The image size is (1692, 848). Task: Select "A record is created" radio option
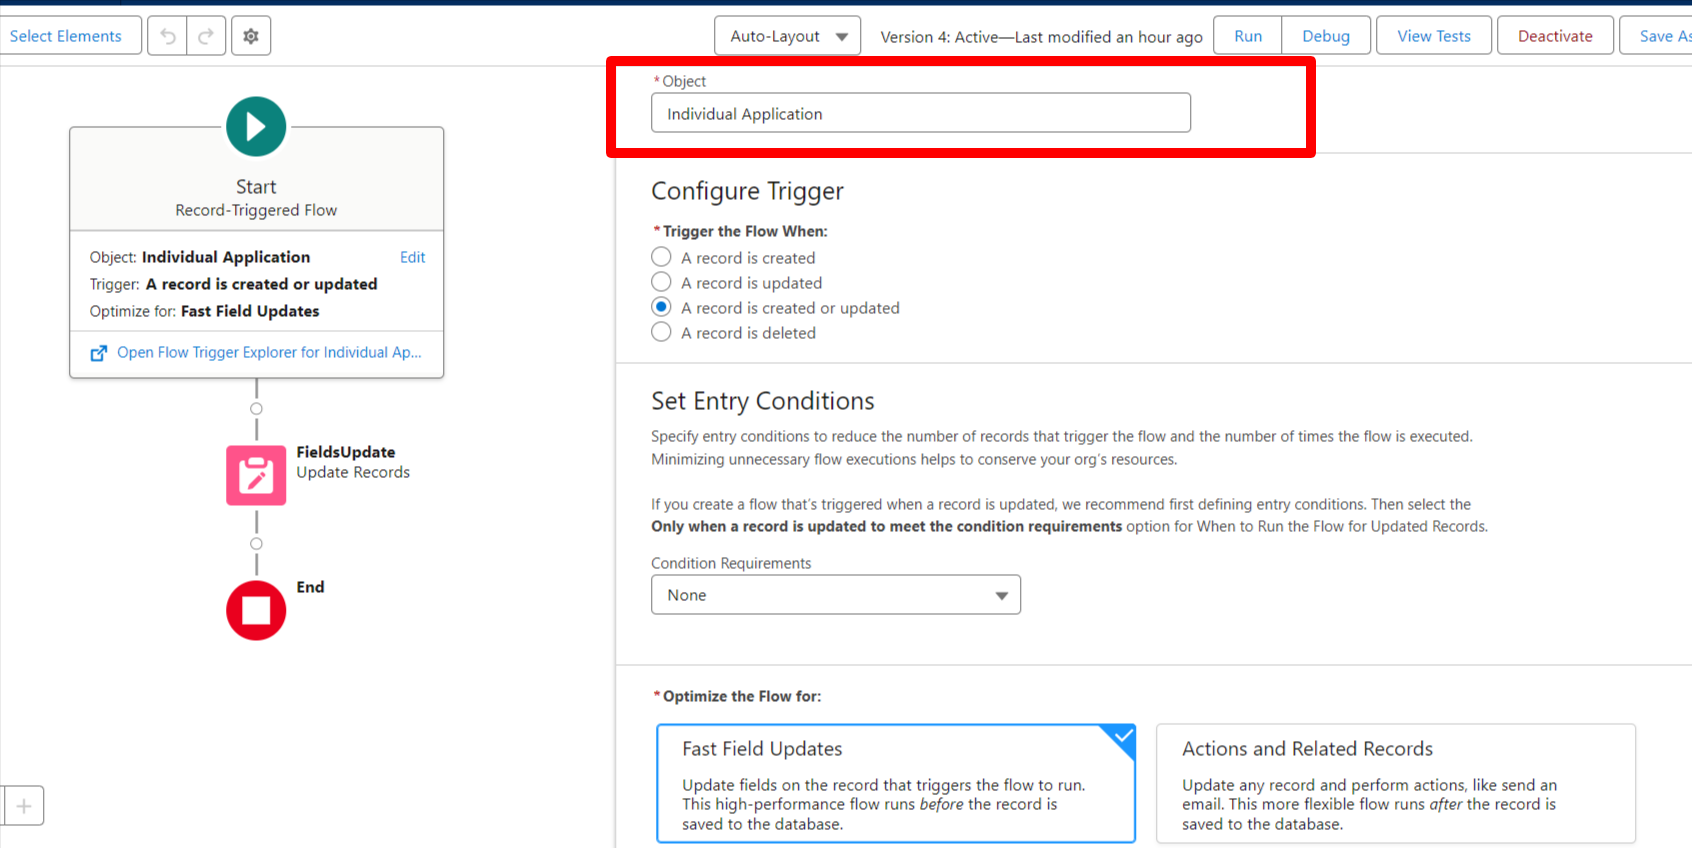[x=661, y=258]
